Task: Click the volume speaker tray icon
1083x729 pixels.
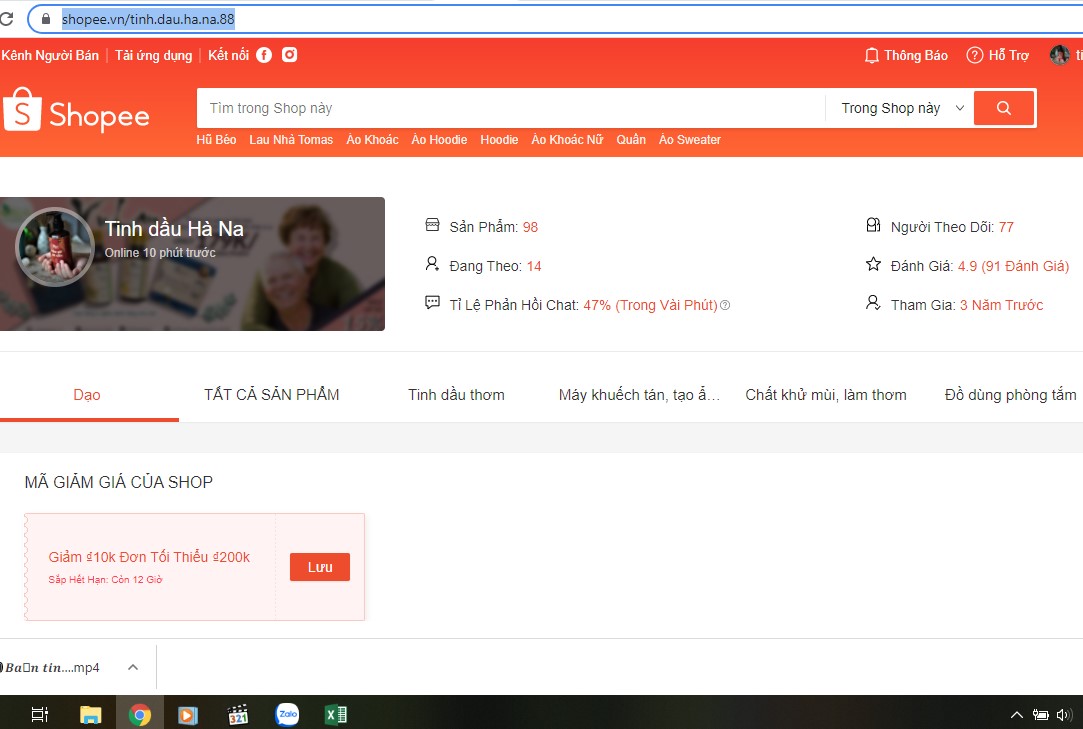Action: [1064, 715]
